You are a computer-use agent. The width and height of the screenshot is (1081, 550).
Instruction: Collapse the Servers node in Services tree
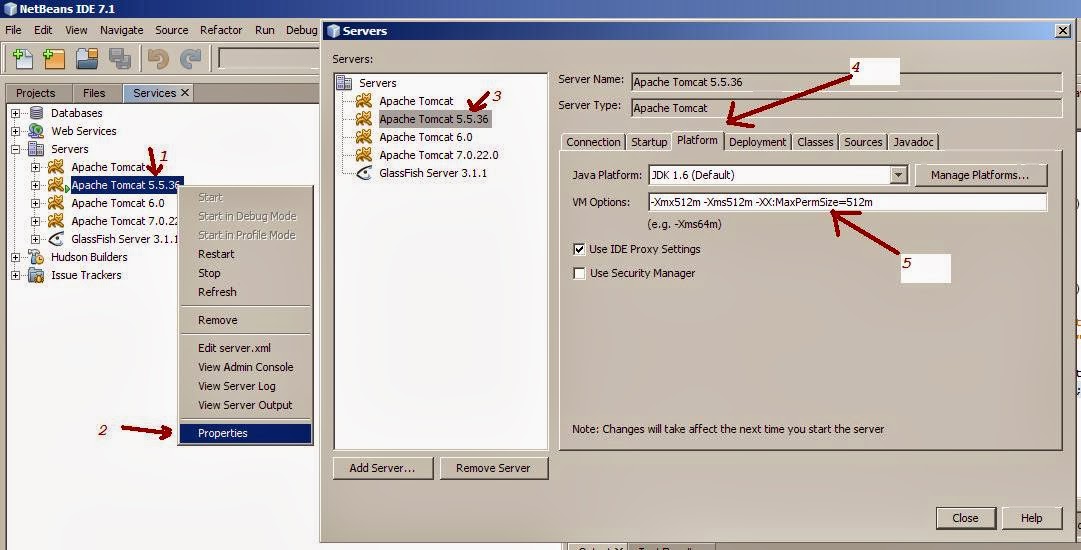pos(16,149)
